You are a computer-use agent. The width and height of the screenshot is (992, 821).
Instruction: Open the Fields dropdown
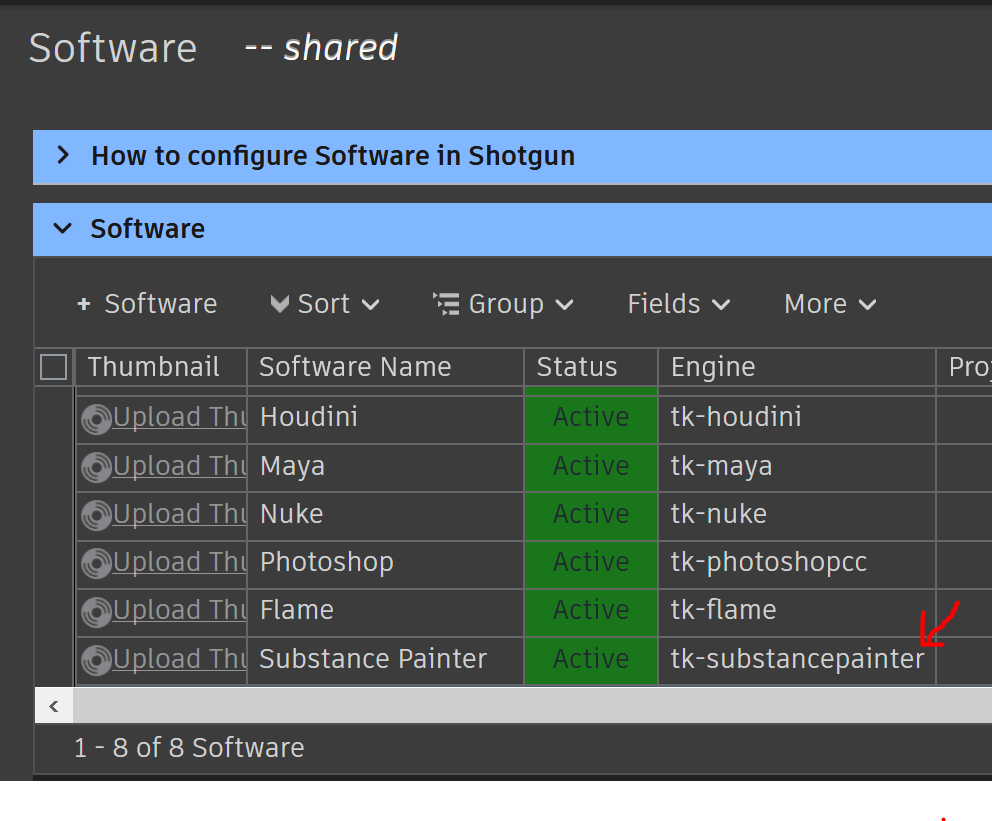679,304
